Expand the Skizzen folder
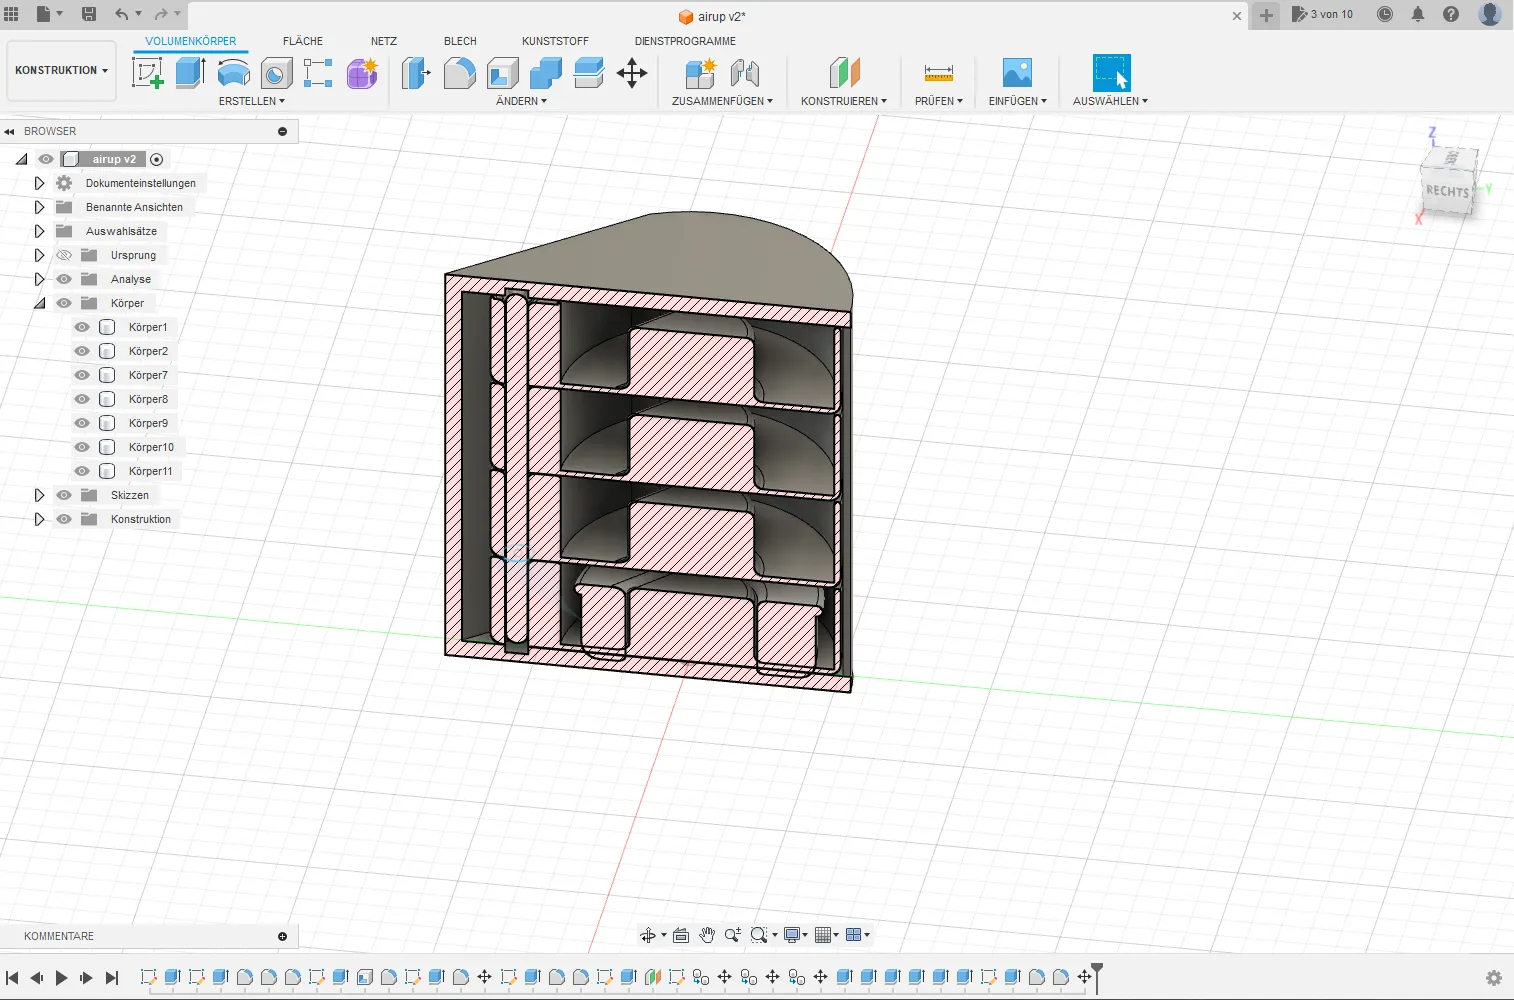Viewport: 1514px width, 1000px height. tap(39, 495)
